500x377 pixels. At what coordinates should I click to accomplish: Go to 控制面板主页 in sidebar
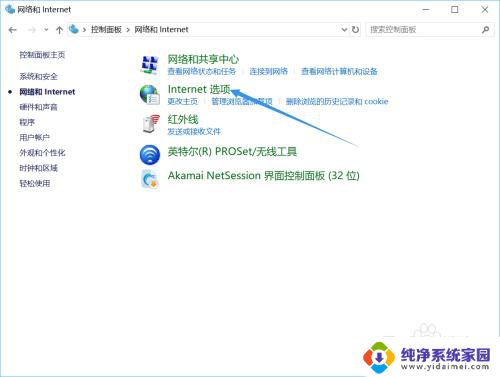tap(42, 55)
